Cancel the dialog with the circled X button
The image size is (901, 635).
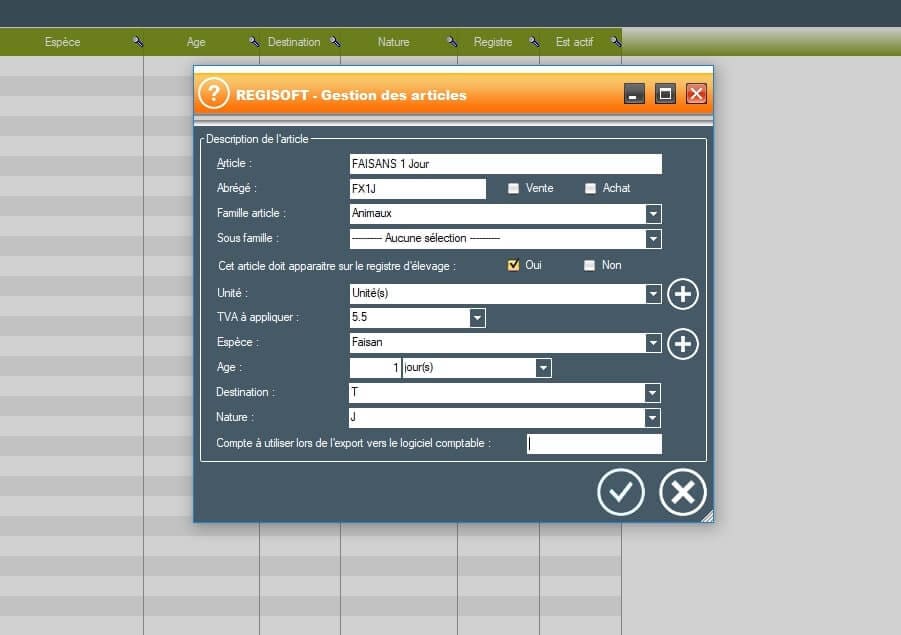click(x=683, y=492)
